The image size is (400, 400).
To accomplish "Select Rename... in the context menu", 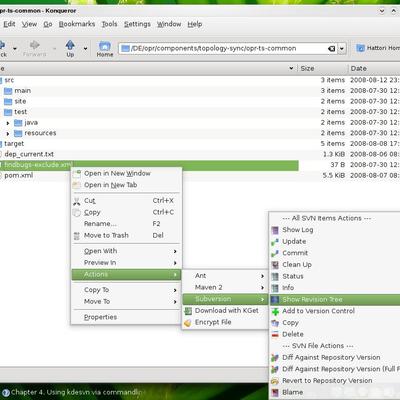I will pos(126,224).
